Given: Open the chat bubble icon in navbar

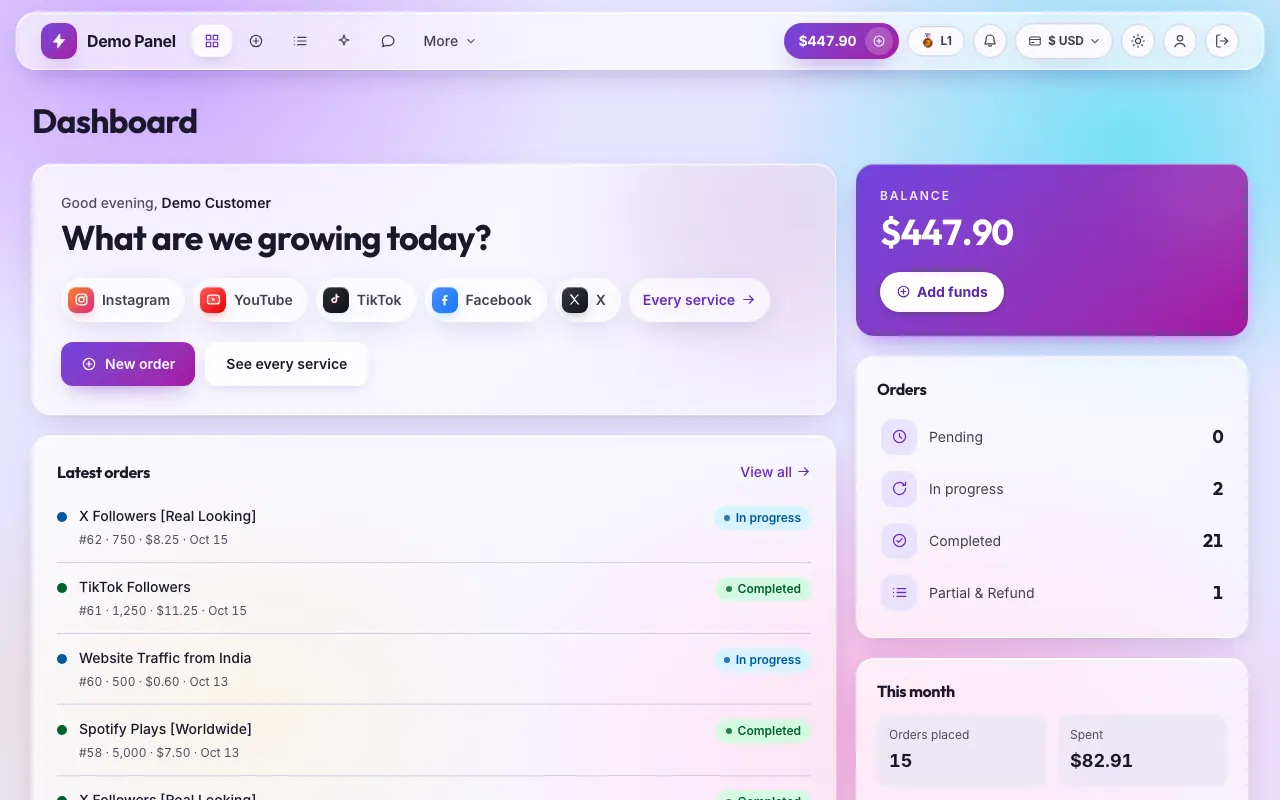Looking at the screenshot, I should (x=388, y=41).
